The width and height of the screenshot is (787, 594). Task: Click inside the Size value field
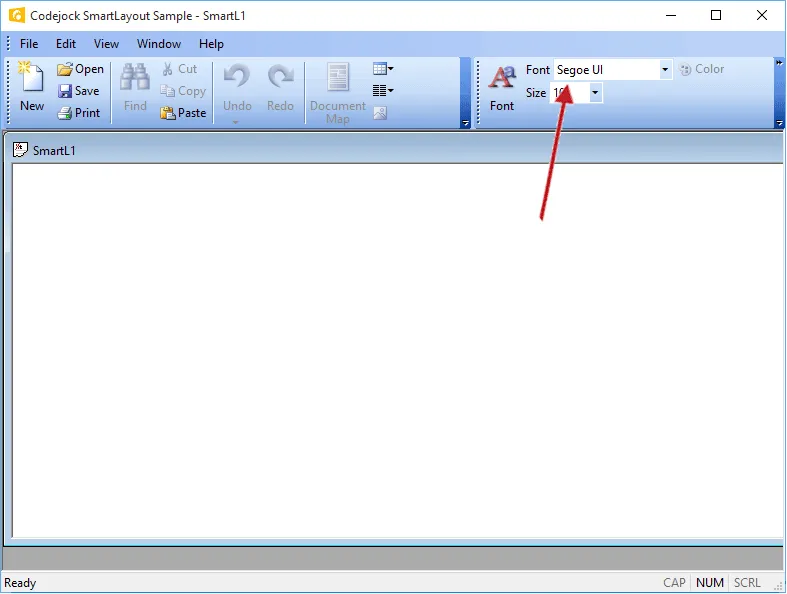coord(570,92)
